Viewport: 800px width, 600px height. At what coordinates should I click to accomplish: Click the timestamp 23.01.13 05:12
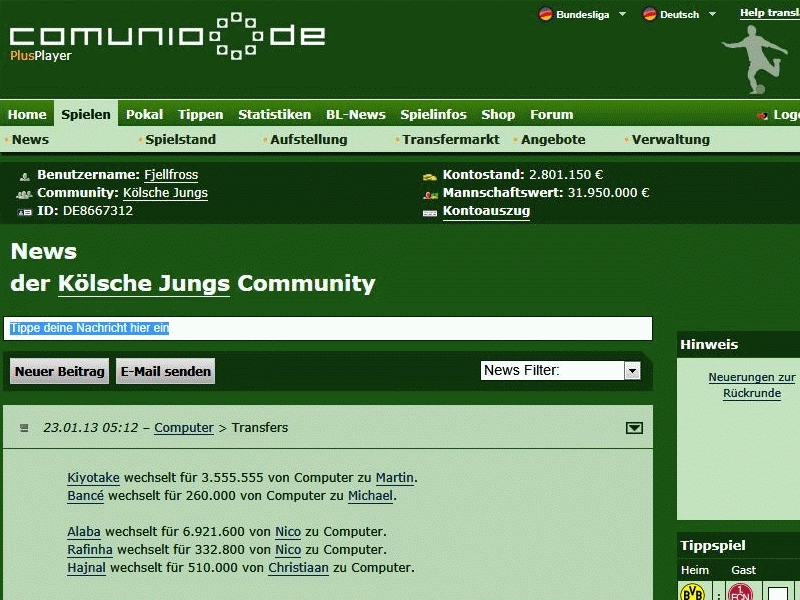pyautogui.click(x=90, y=428)
